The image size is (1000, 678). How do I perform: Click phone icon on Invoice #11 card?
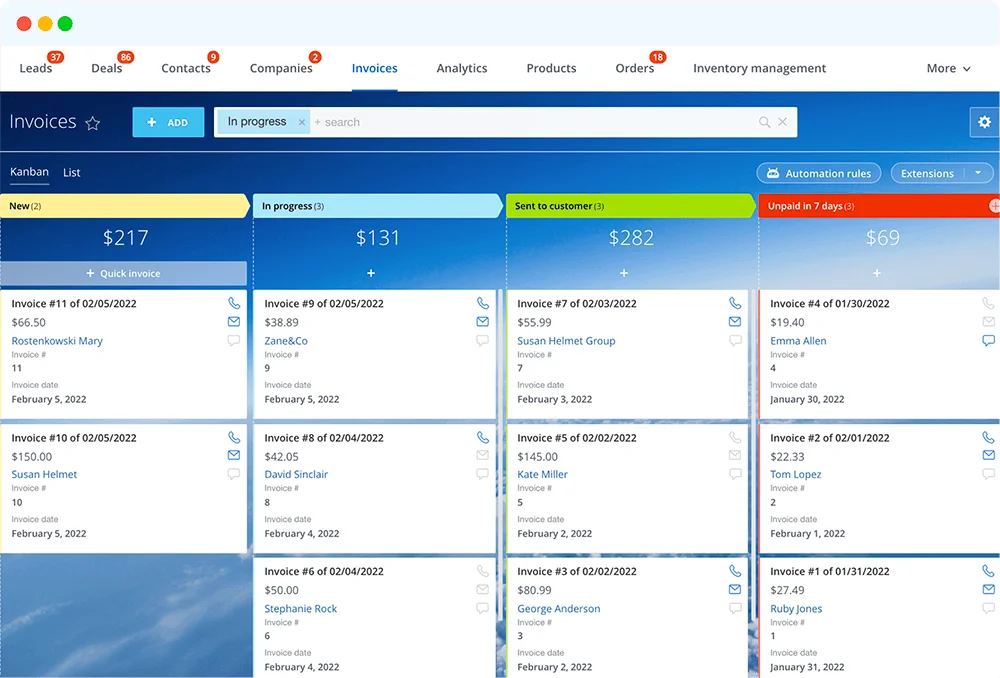pyautogui.click(x=234, y=303)
